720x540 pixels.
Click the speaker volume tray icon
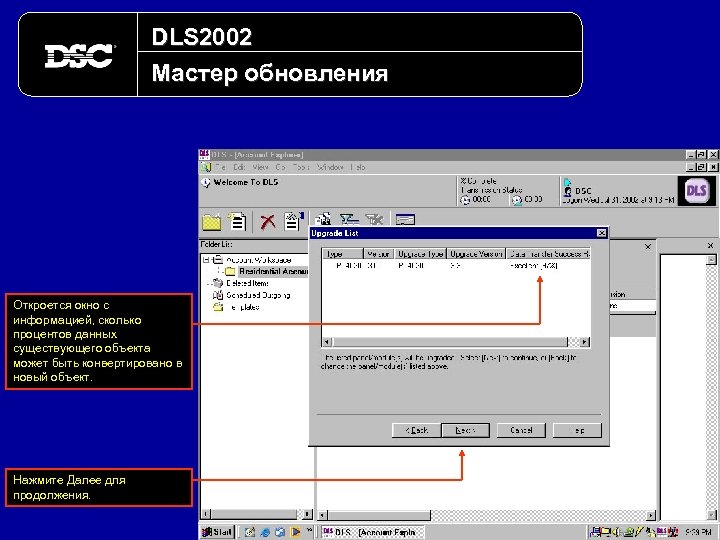[x=617, y=532]
